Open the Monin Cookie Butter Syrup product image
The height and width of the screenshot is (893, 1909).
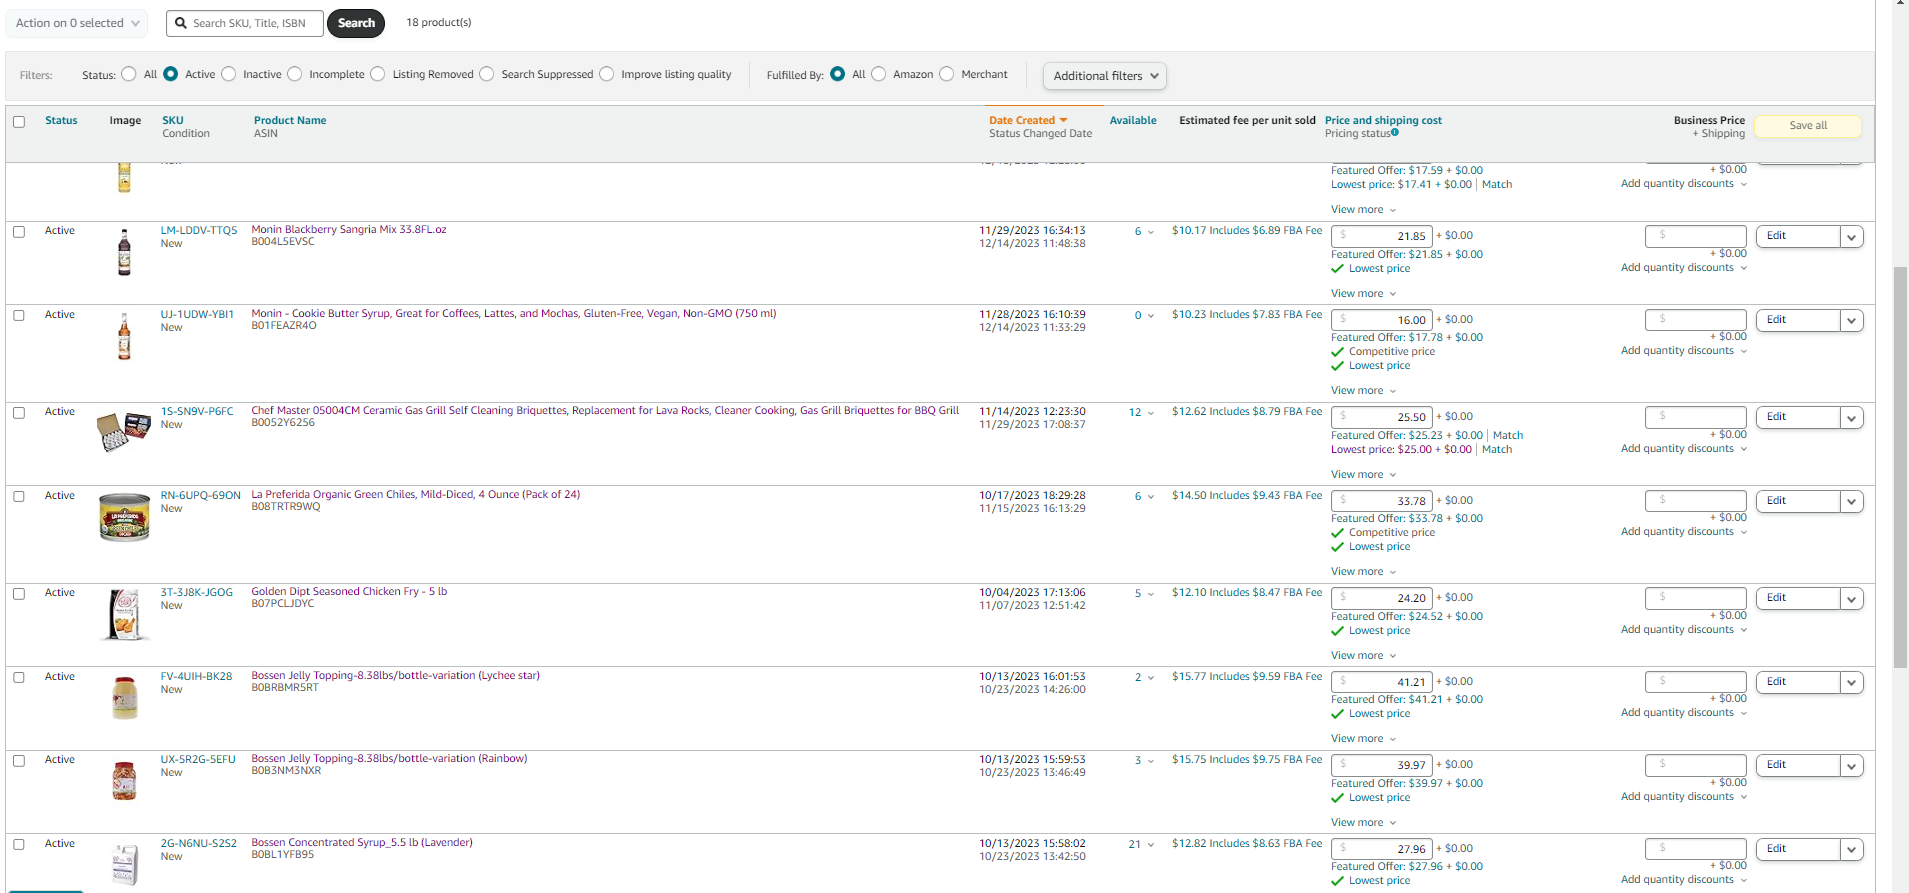124,336
